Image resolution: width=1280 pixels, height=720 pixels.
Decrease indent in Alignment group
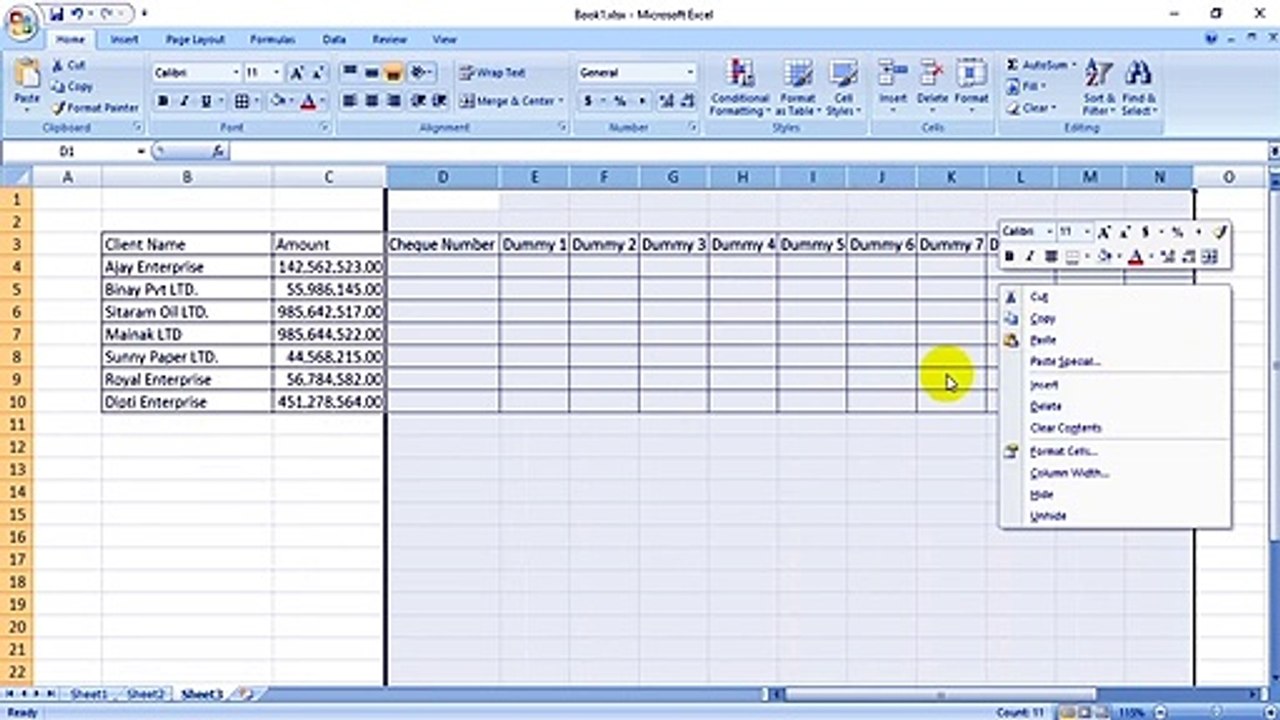419,101
